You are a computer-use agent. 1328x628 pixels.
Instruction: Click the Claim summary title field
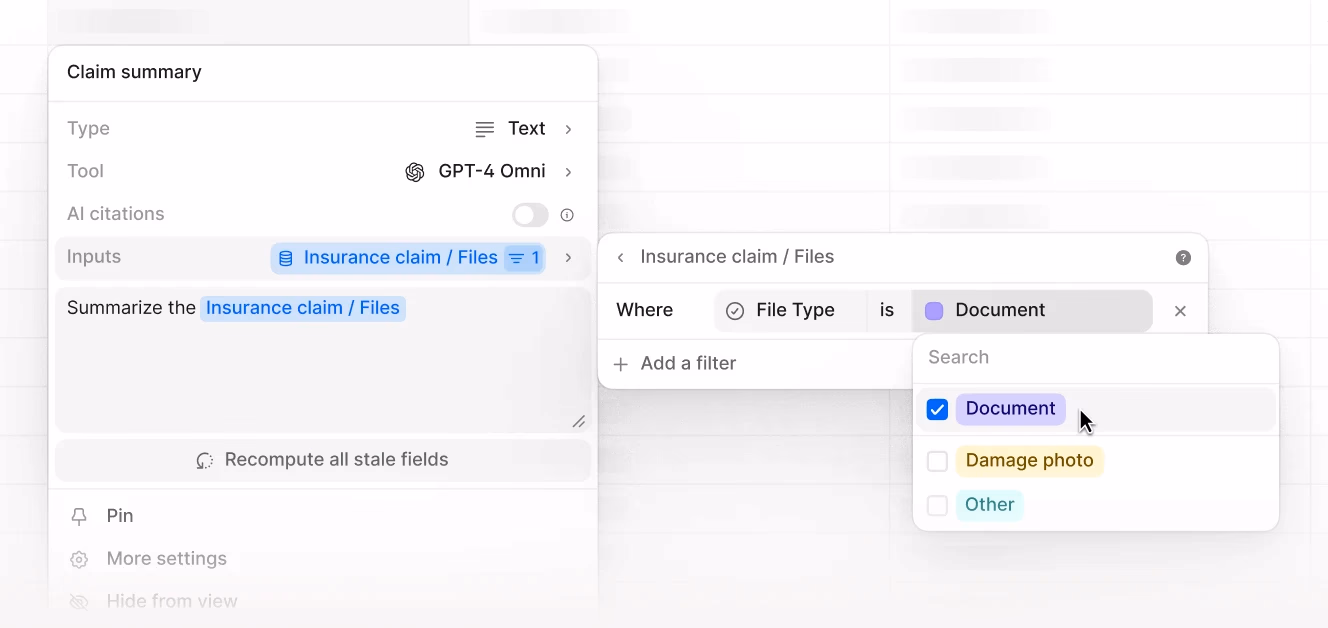(x=323, y=73)
